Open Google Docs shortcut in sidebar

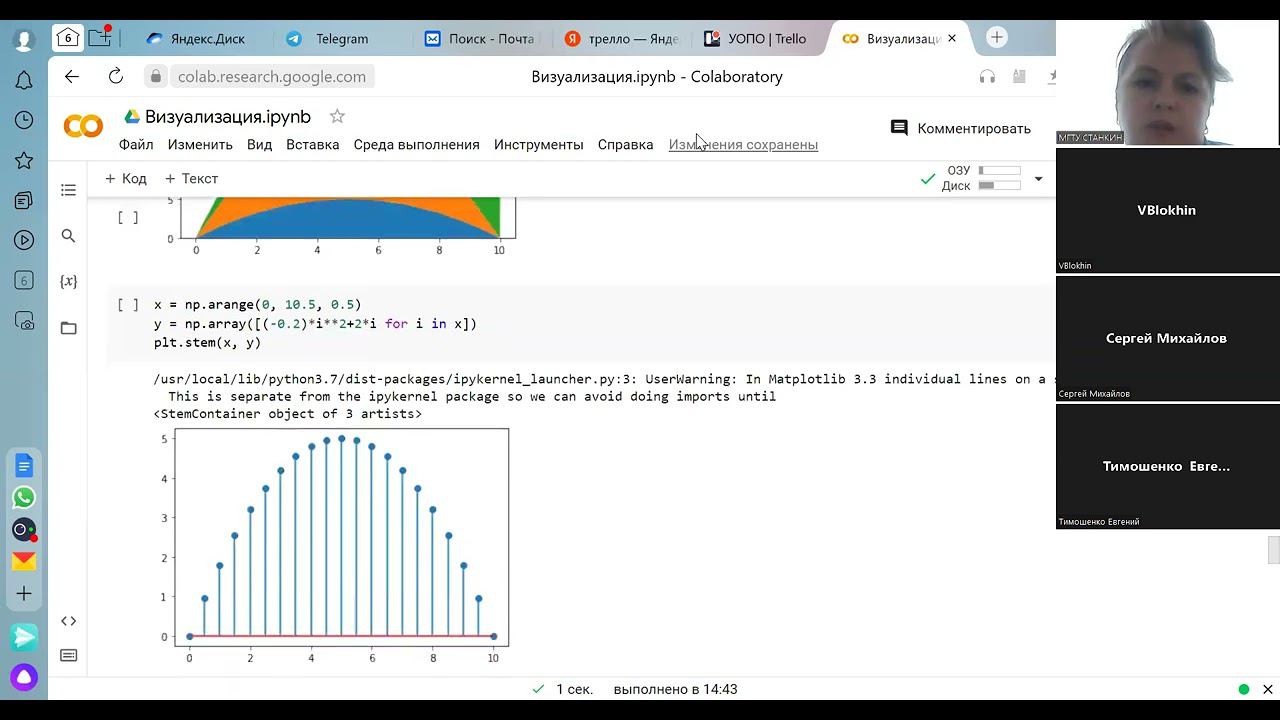[x=24, y=465]
